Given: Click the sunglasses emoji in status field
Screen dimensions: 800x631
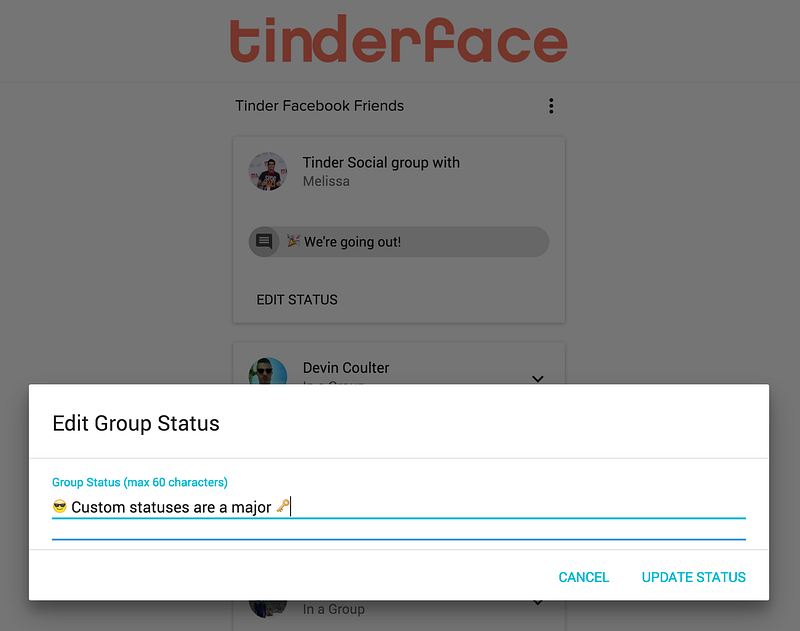Looking at the screenshot, I should [60, 507].
